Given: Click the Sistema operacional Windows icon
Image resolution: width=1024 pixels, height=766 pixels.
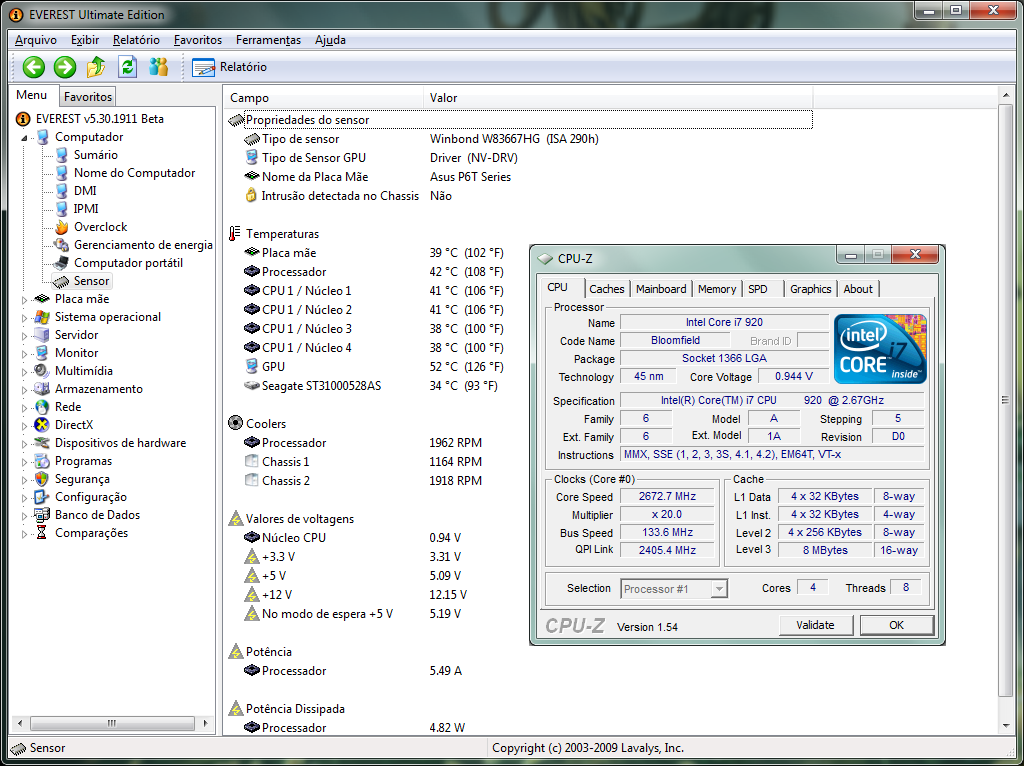Looking at the screenshot, I should coord(42,317).
